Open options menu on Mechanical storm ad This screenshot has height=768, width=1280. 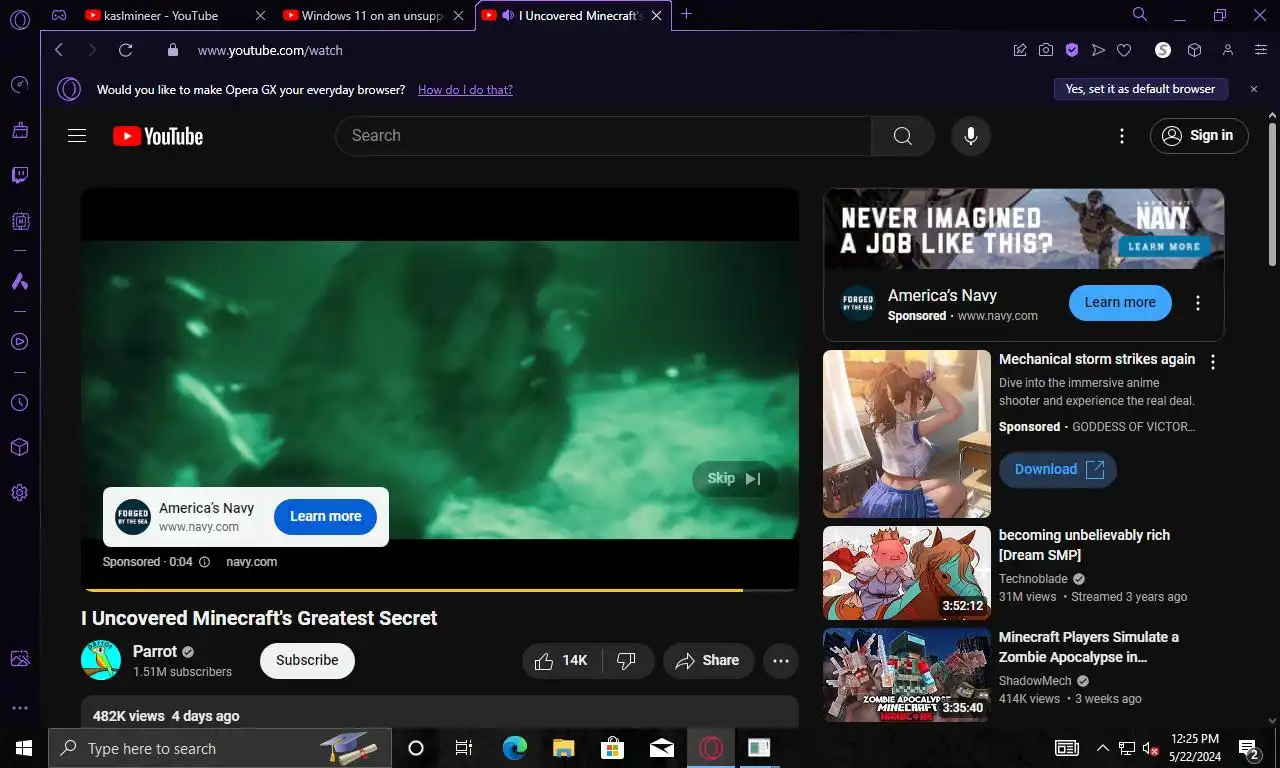1213,362
